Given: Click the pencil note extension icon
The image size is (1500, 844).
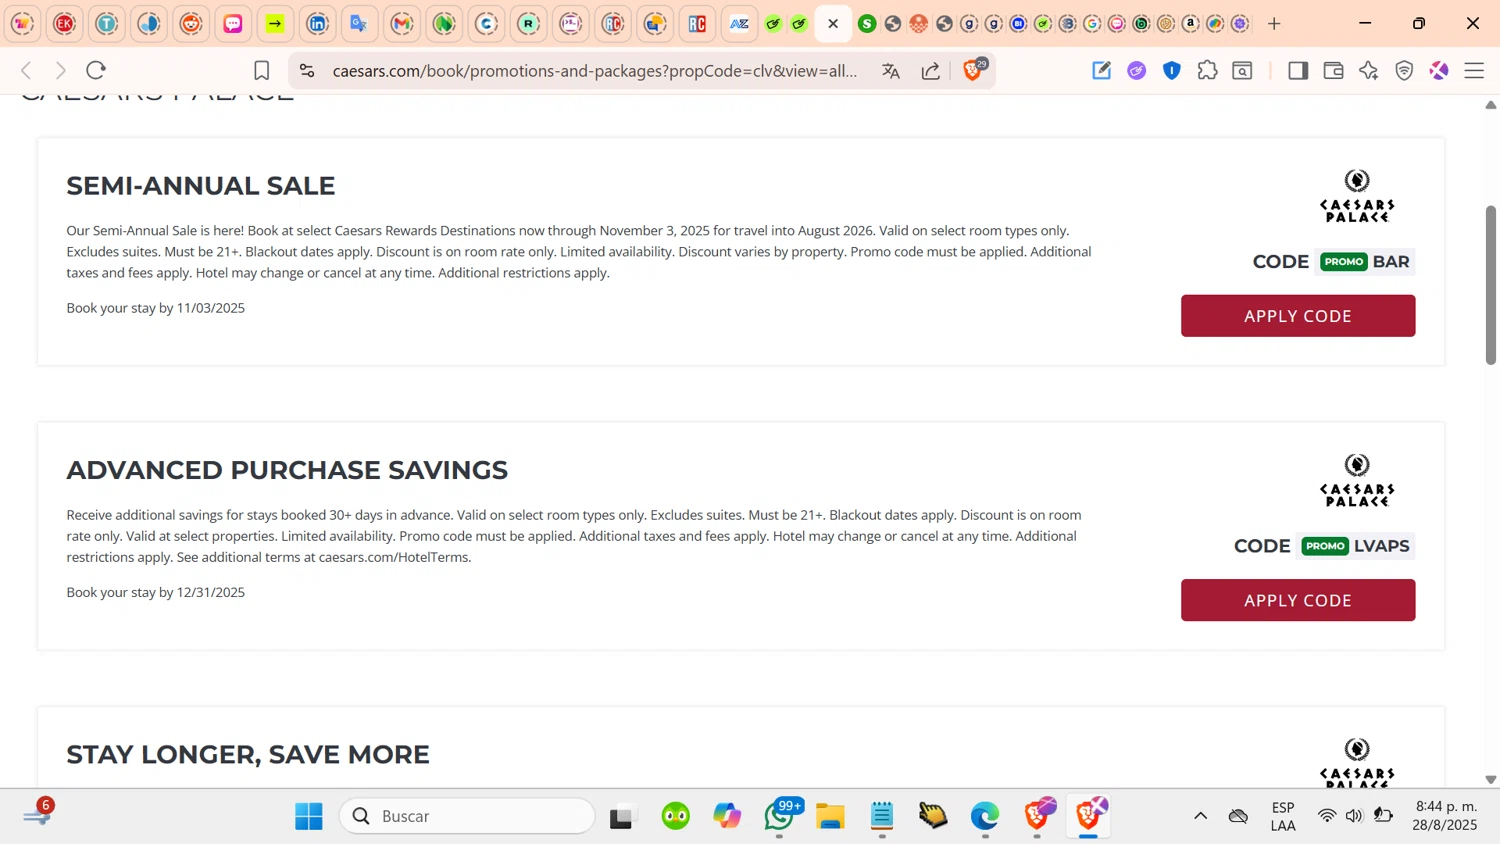Looking at the screenshot, I should [x=1101, y=70].
